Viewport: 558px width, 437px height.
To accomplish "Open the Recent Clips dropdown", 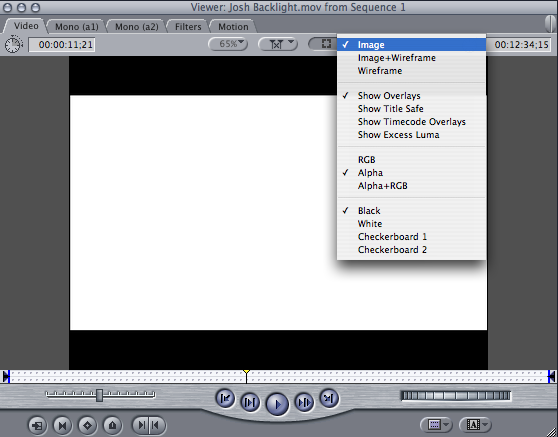I will pyautogui.click(x=435, y=425).
